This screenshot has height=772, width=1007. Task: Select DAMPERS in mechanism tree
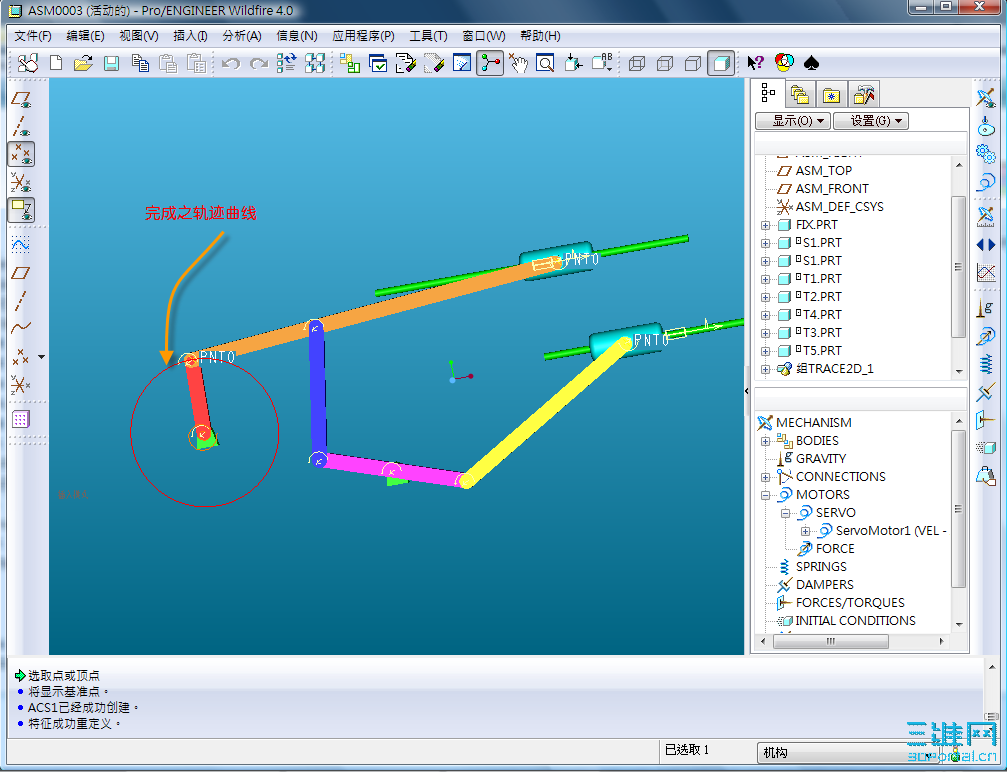825,584
